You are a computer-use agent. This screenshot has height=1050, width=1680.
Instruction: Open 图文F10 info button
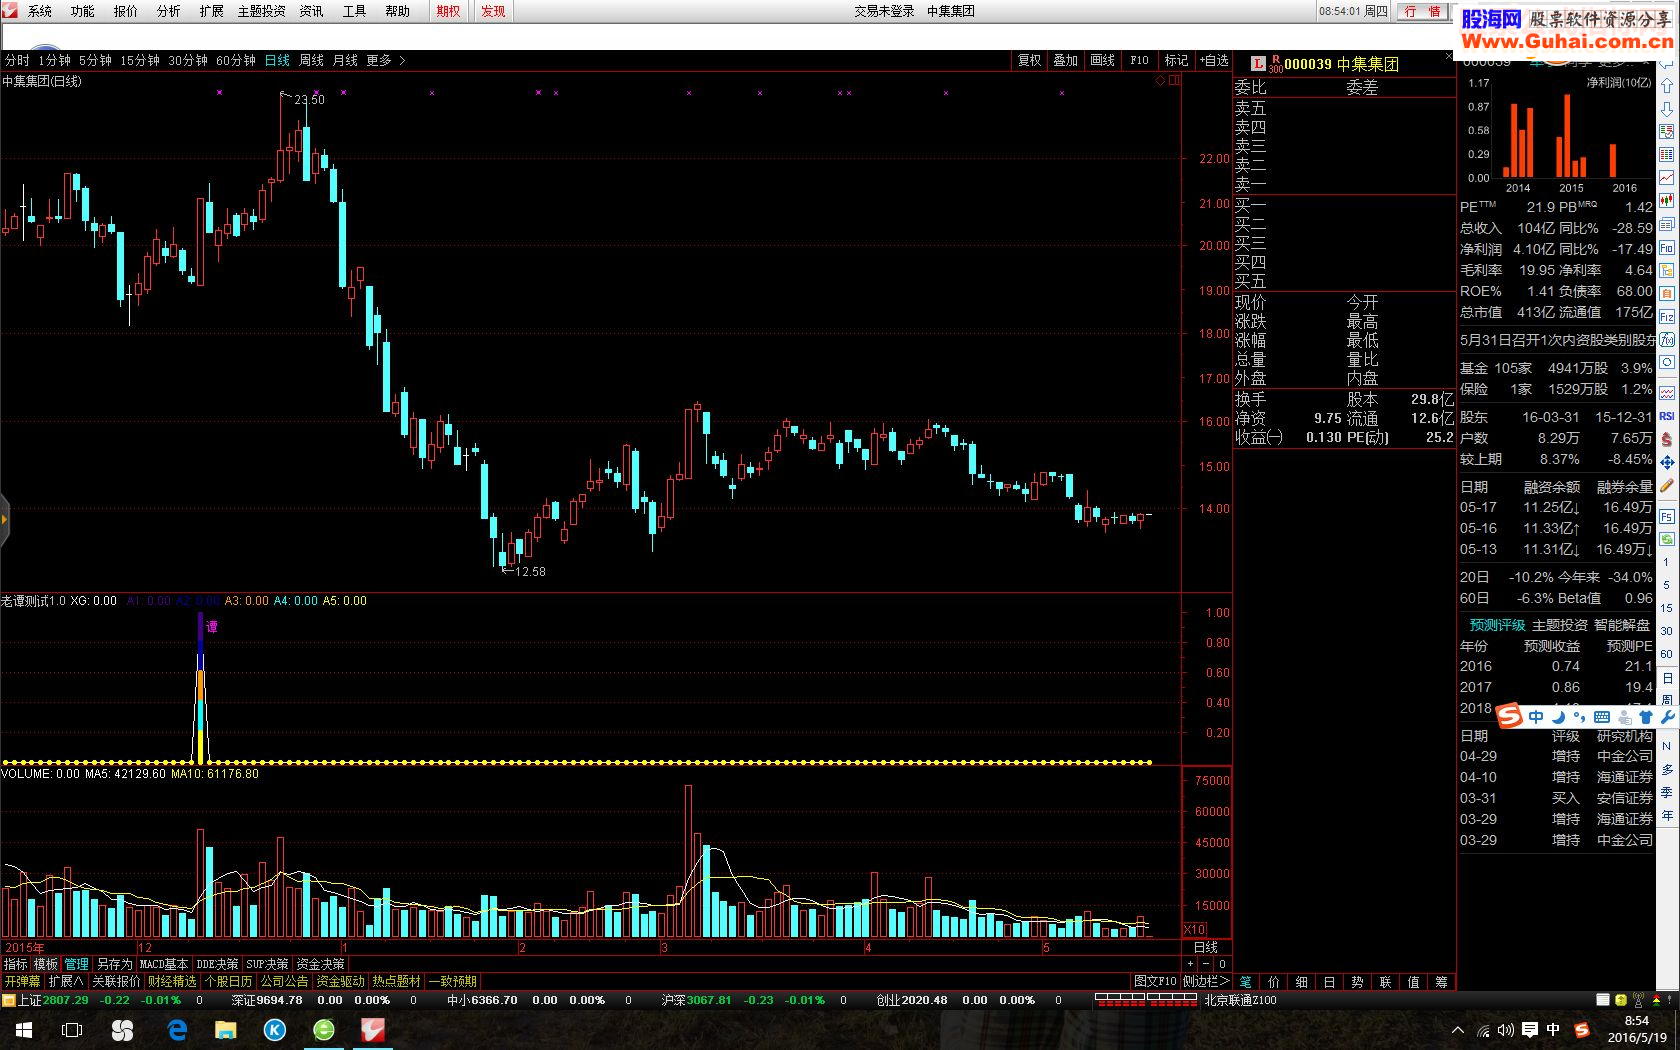pyautogui.click(x=1155, y=981)
